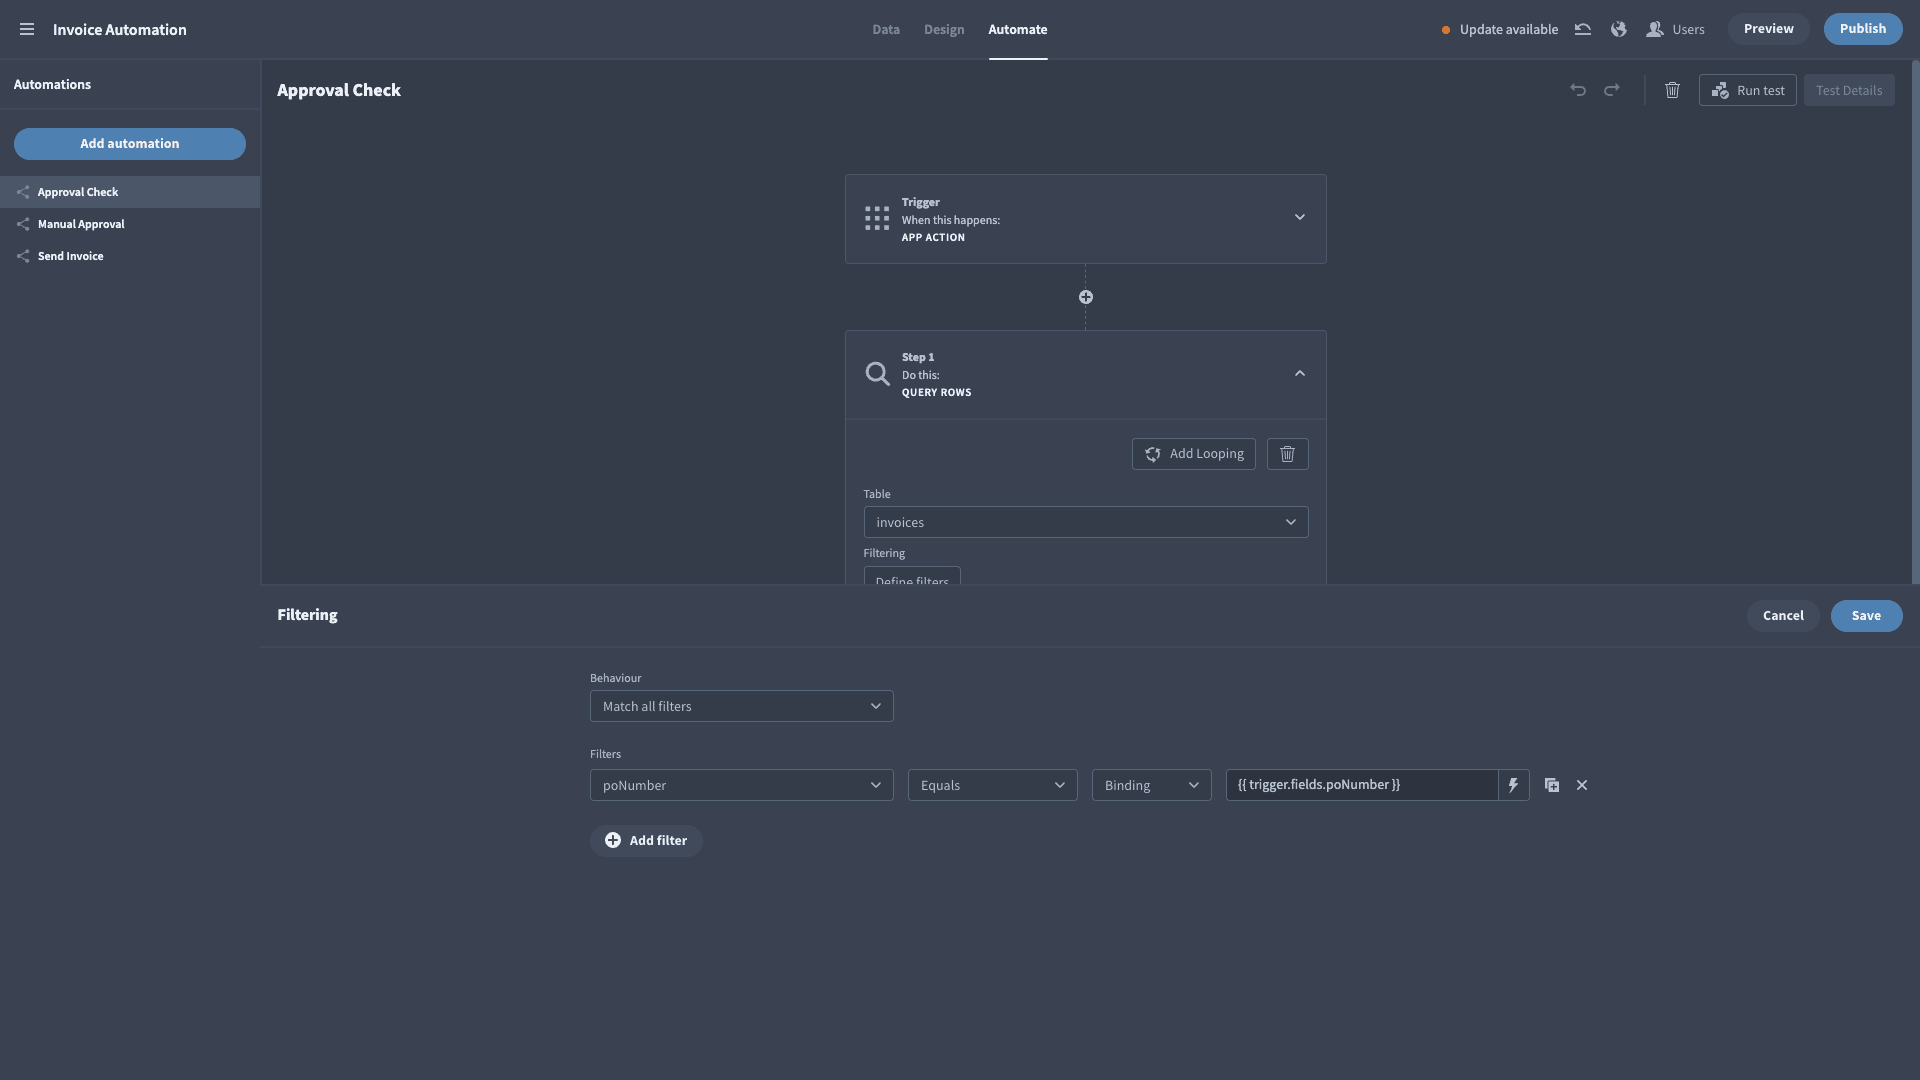Expand the Trigger block

coord(1300,217)
